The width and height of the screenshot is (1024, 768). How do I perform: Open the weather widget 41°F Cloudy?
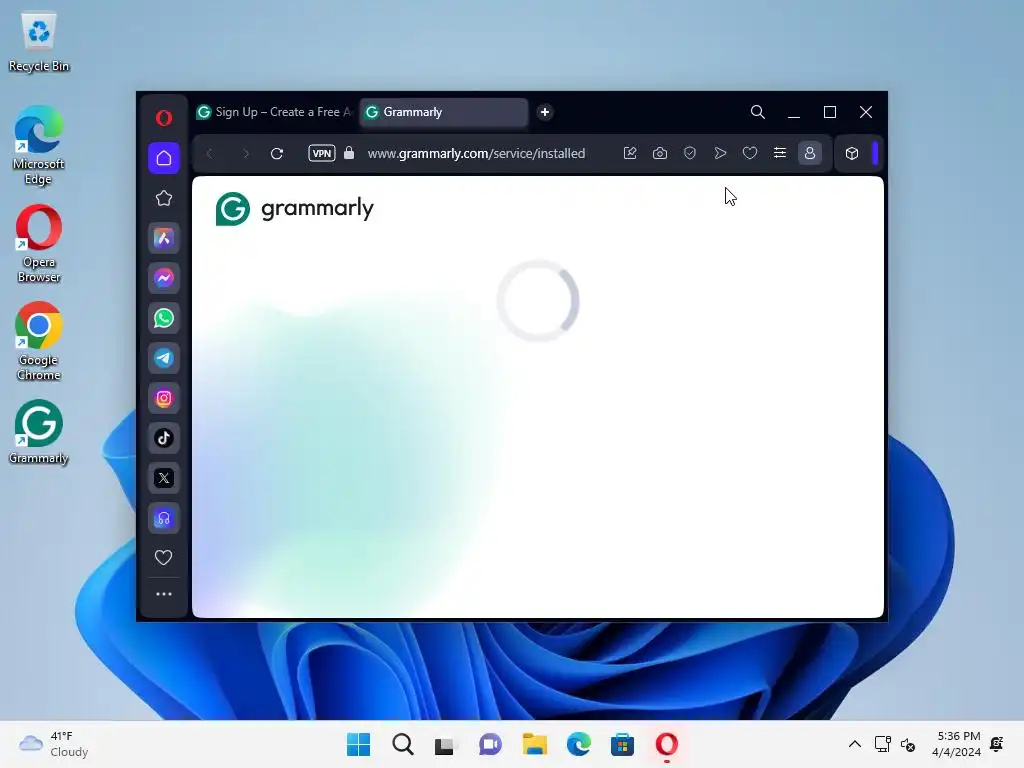coord(54,744)
